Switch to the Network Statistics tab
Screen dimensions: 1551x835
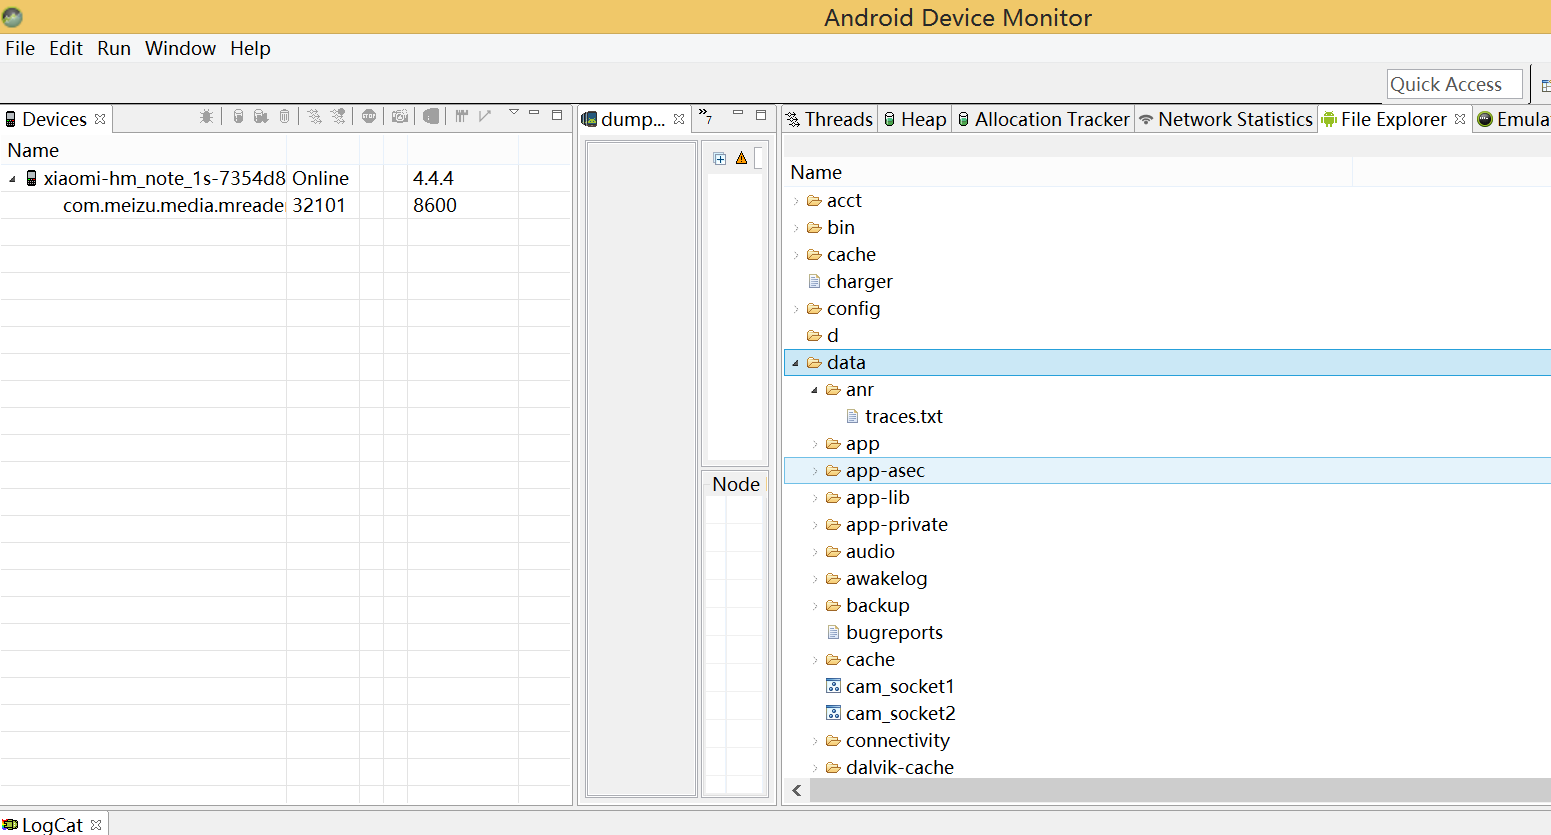pyautogui.click(x=1226, y=119)
